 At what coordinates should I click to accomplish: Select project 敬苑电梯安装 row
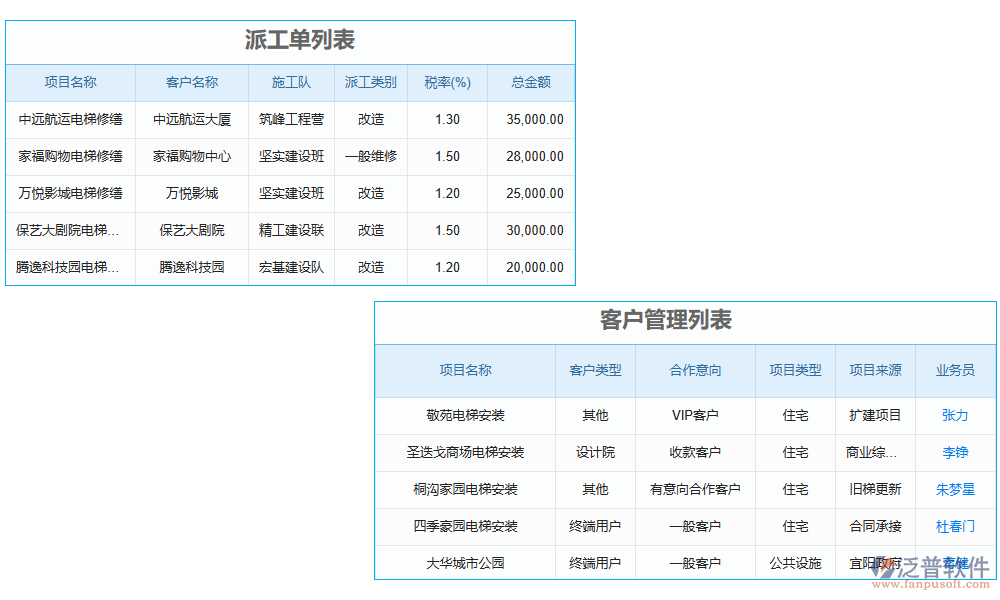[x=465, y=415]
